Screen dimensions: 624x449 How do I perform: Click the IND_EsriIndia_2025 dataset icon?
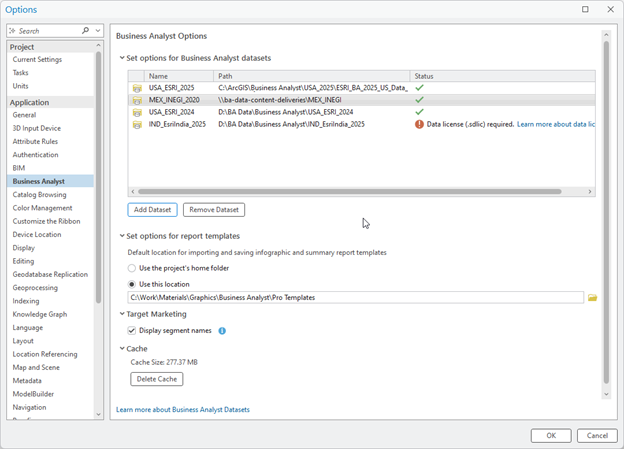[x=137, y=125]
